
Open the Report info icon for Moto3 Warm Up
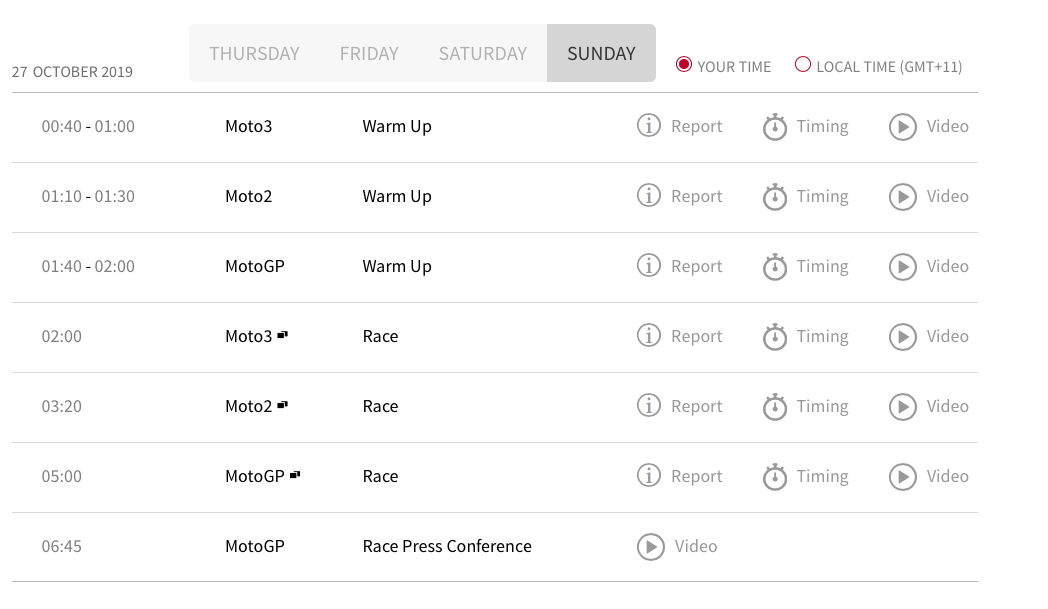point(648,126)
